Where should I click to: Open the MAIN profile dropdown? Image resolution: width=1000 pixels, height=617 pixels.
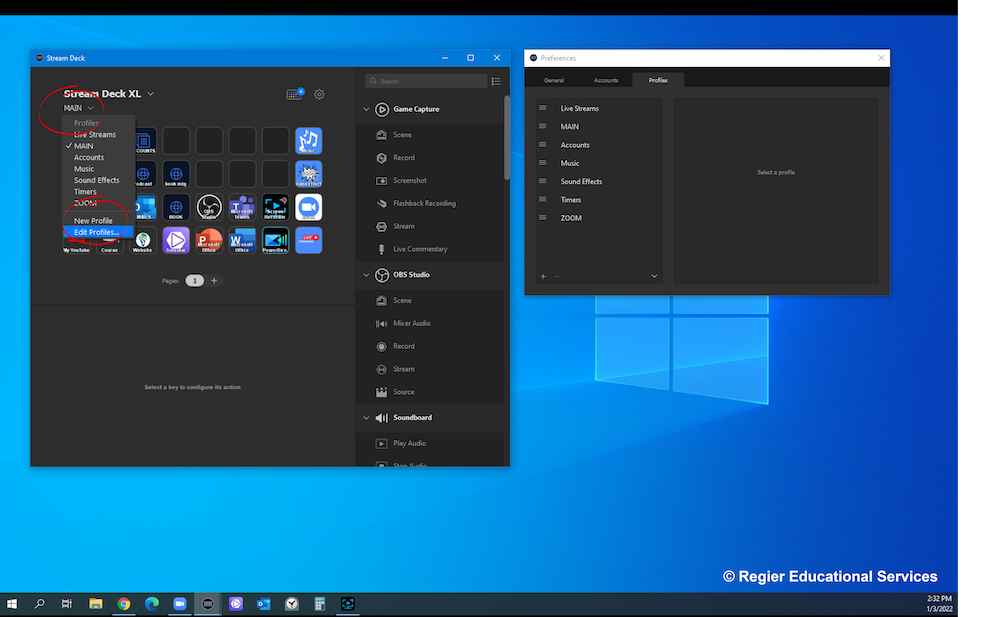pos(78,108)
